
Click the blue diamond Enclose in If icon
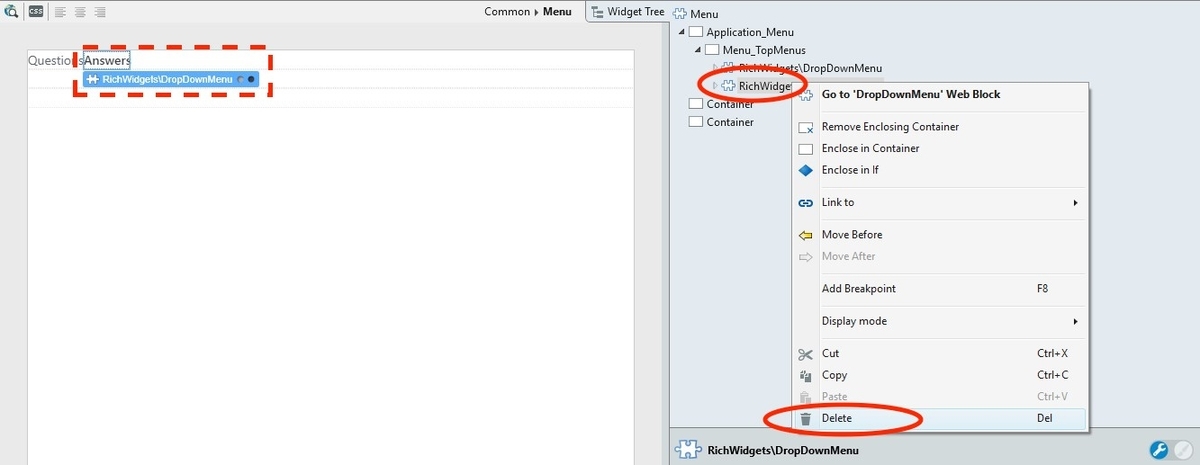point(806,170)
